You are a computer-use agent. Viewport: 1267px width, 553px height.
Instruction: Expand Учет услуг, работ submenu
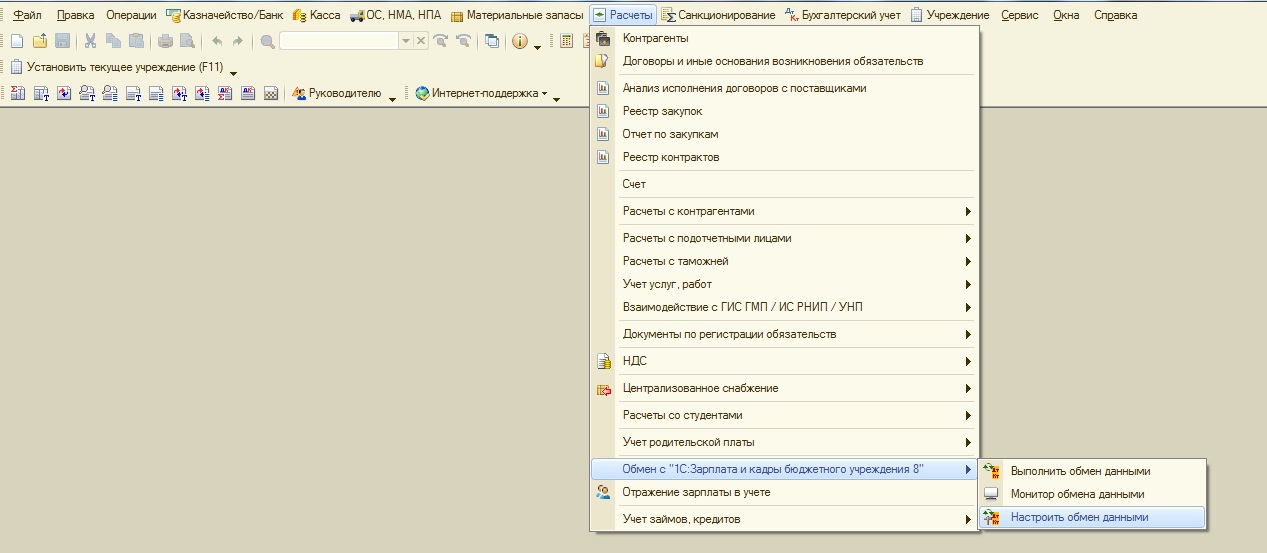(785, 284)
